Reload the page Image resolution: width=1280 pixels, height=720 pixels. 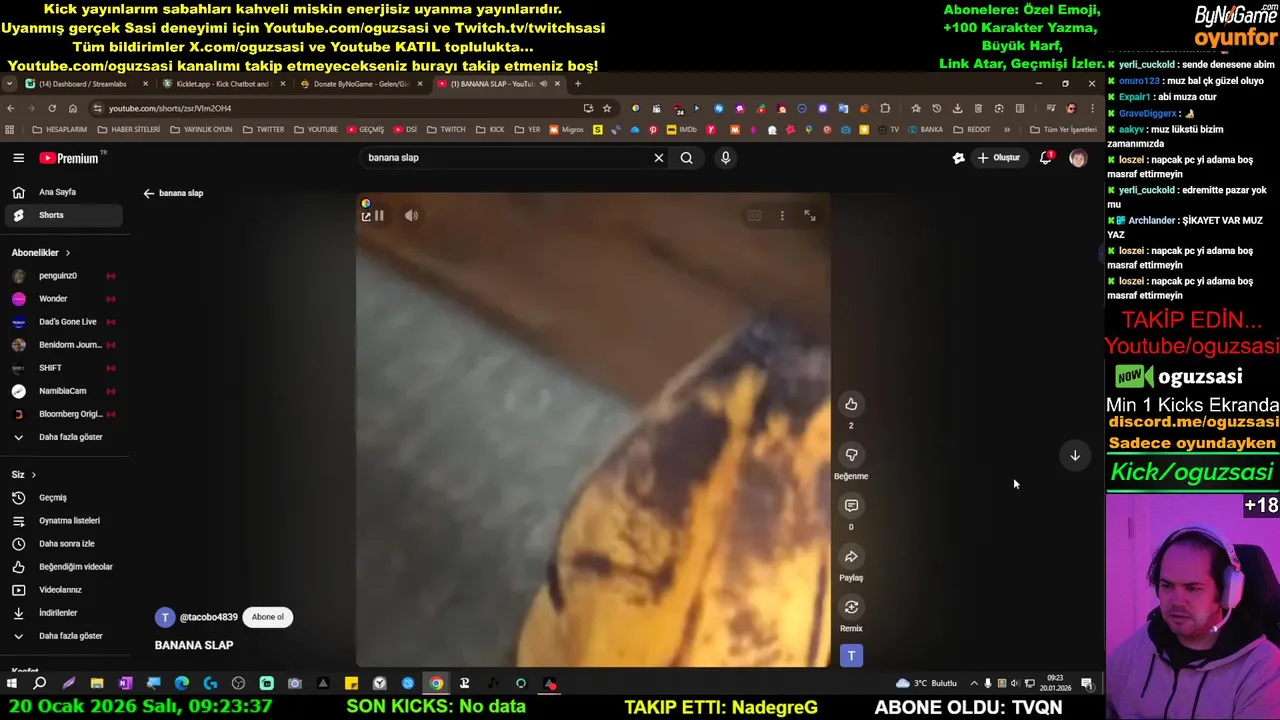(x=52, y=108)
